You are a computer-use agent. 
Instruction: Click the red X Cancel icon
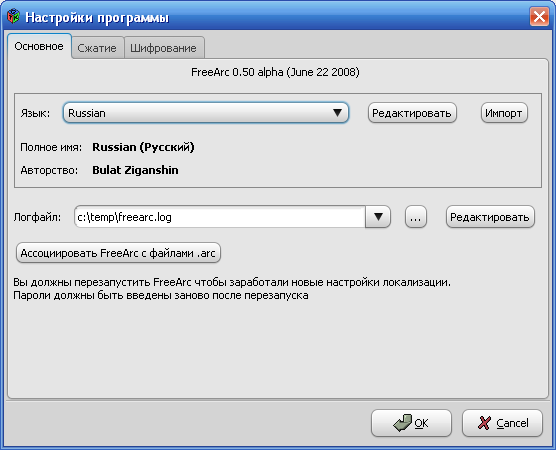pos(484,423)
